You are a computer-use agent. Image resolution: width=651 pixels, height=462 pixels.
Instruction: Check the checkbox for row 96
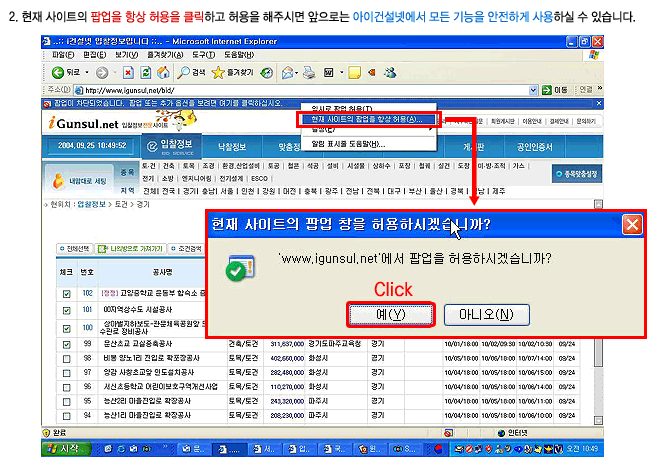point(66,387)
